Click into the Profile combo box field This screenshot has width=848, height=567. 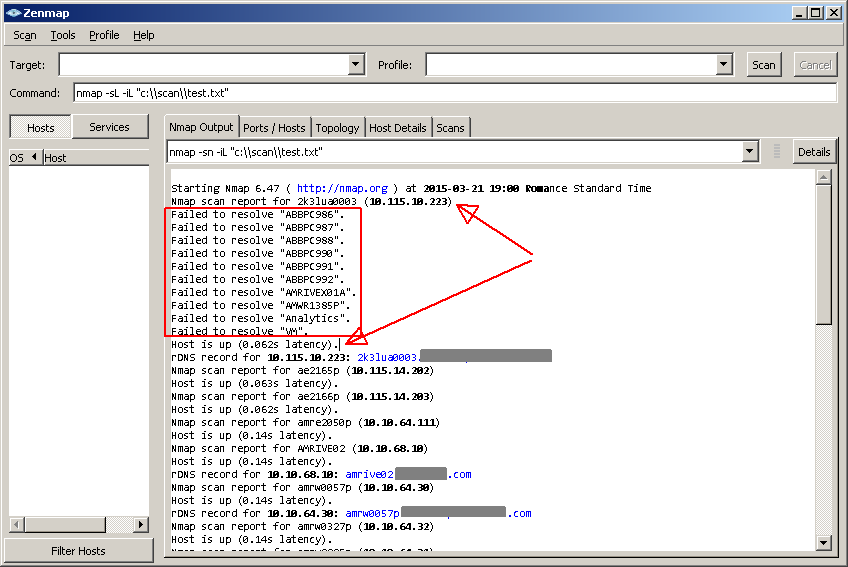pos(571,65)
